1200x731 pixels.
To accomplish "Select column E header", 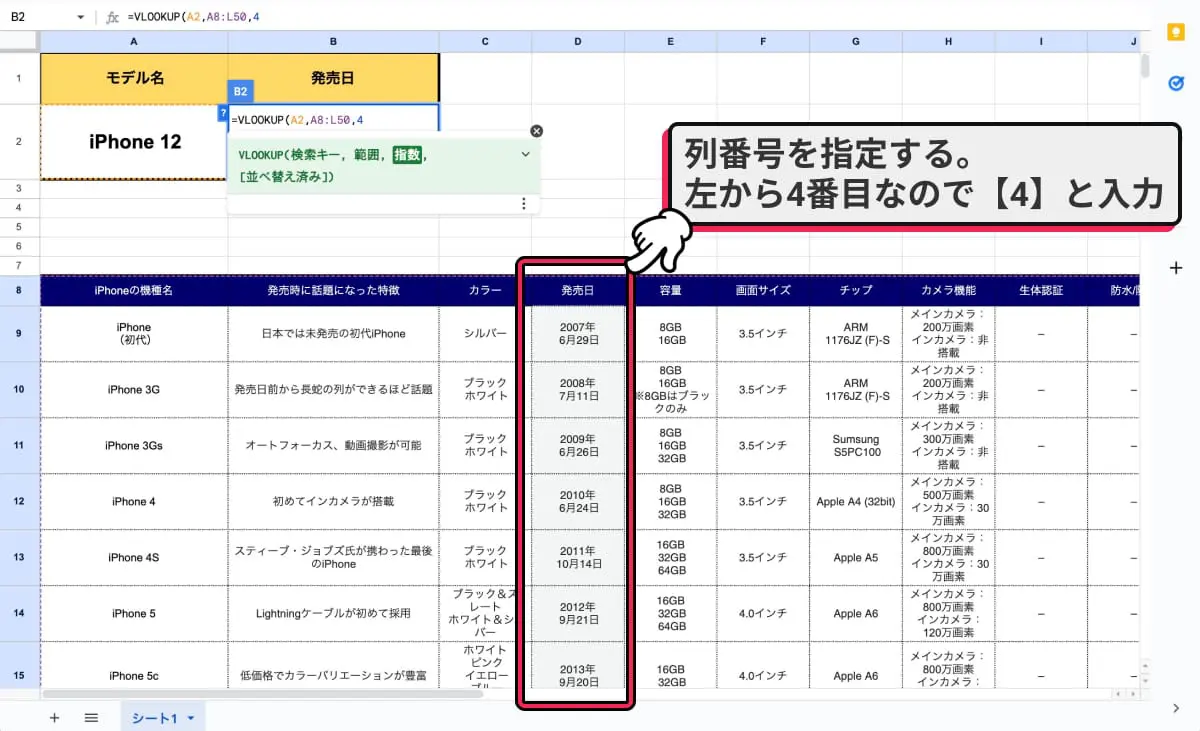I will (x=671, y=42).
